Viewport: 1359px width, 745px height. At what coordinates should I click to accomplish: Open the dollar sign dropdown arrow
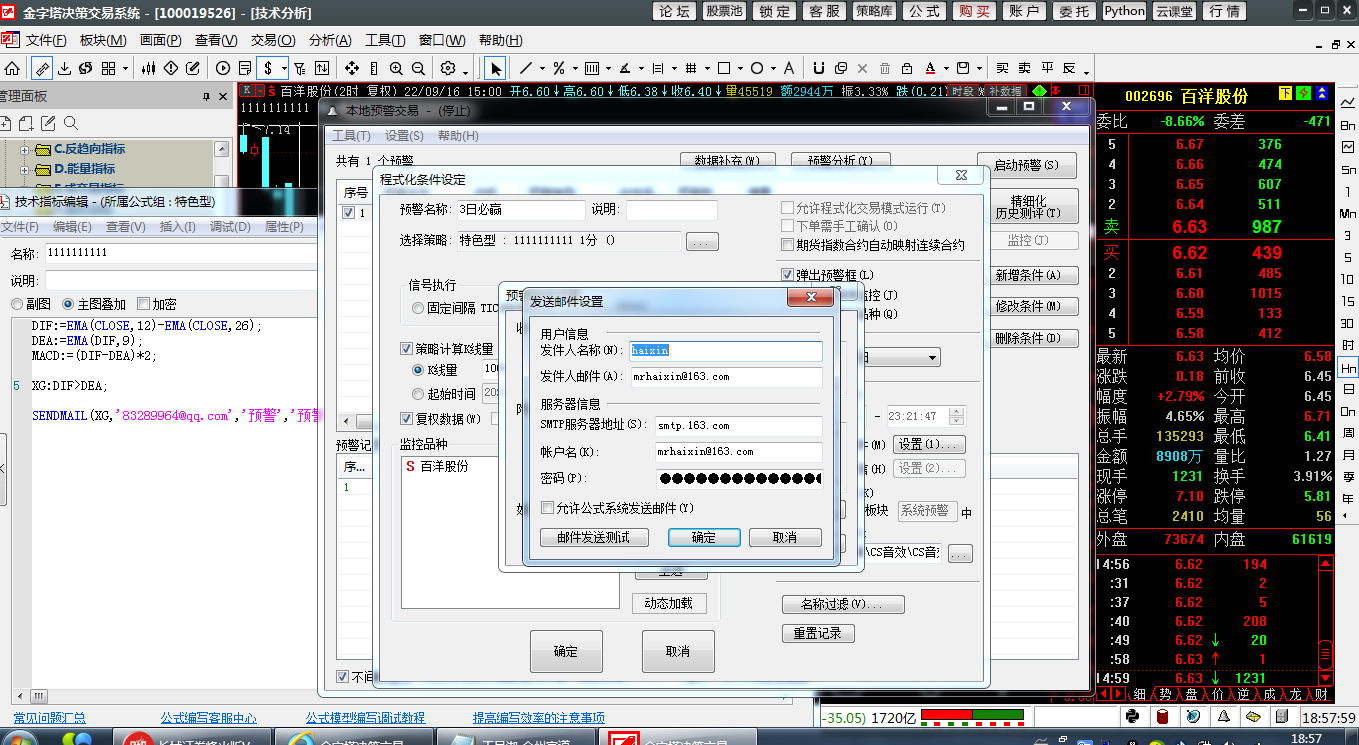pyautogui.click(x=284, y=69)
